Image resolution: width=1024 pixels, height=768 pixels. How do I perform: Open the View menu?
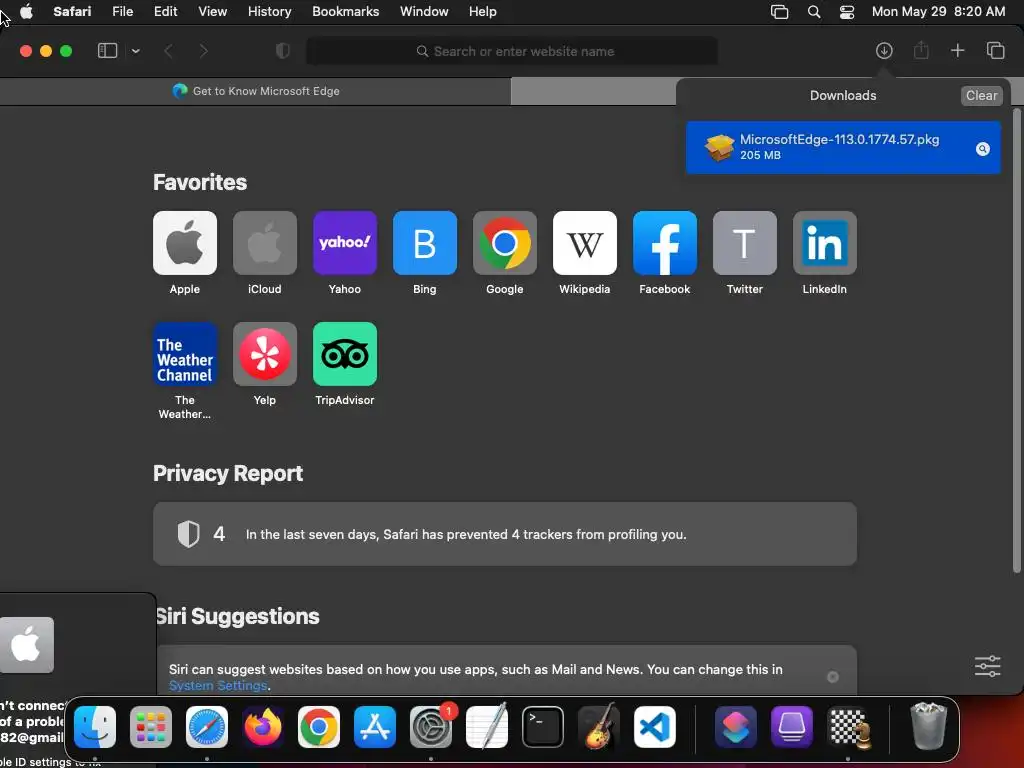pos(212,12)
